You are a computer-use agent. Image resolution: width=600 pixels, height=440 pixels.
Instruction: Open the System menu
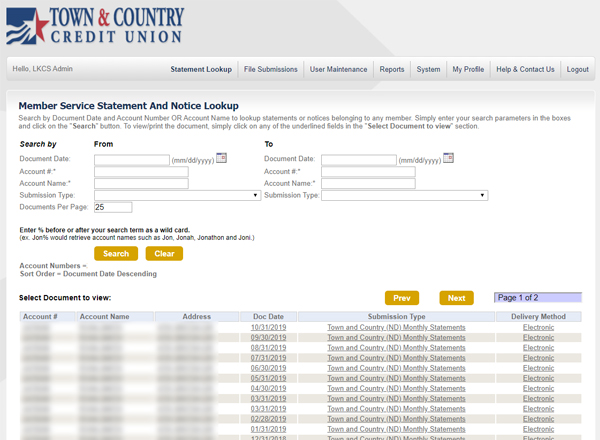[x=428, y=69]
